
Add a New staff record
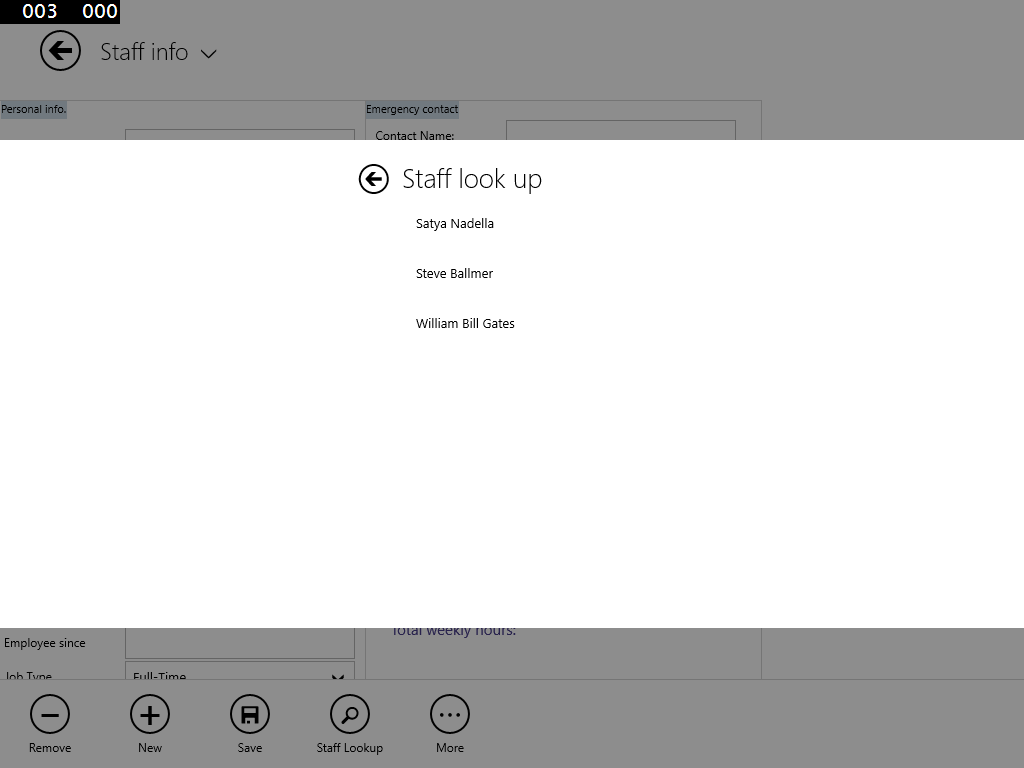[x=150, y=714]
